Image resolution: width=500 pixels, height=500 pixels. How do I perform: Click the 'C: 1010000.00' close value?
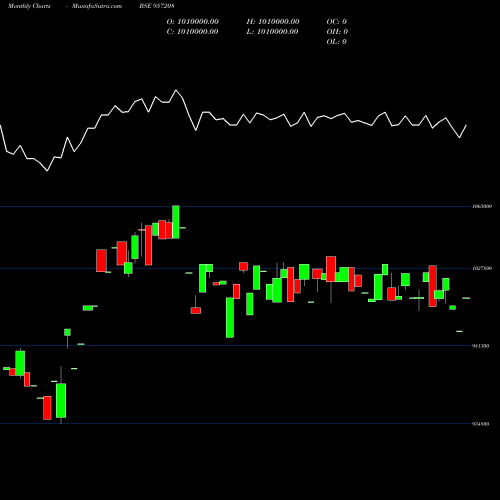193,32
